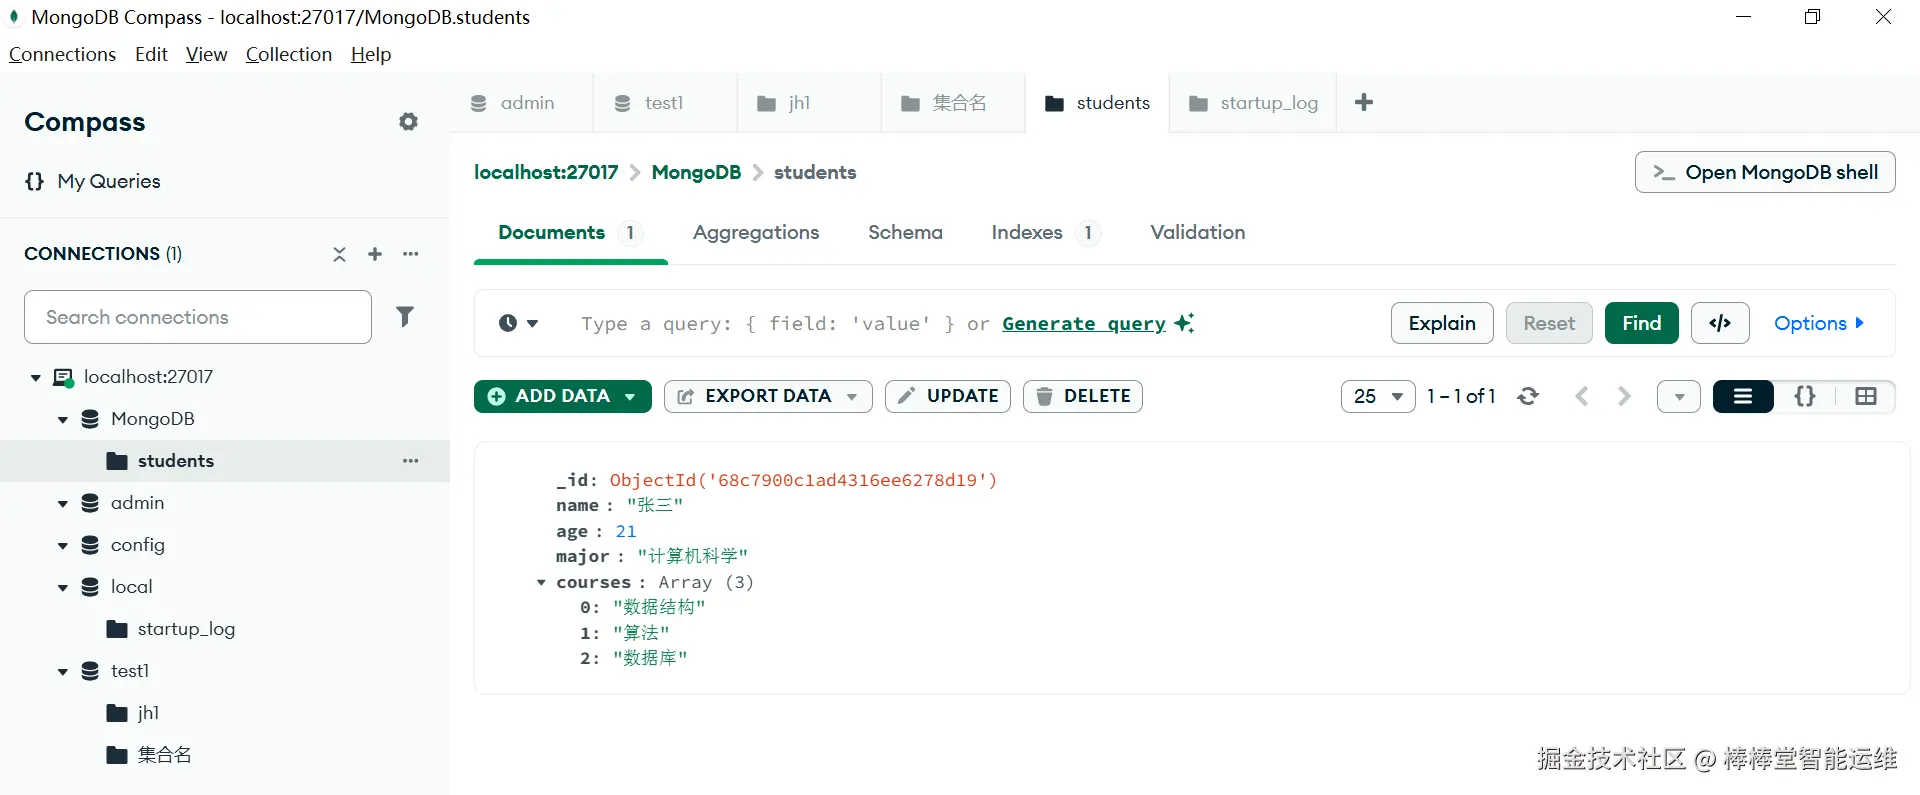
Task: Open ADD DATA dropdown
Action: (x=562, y=396)
